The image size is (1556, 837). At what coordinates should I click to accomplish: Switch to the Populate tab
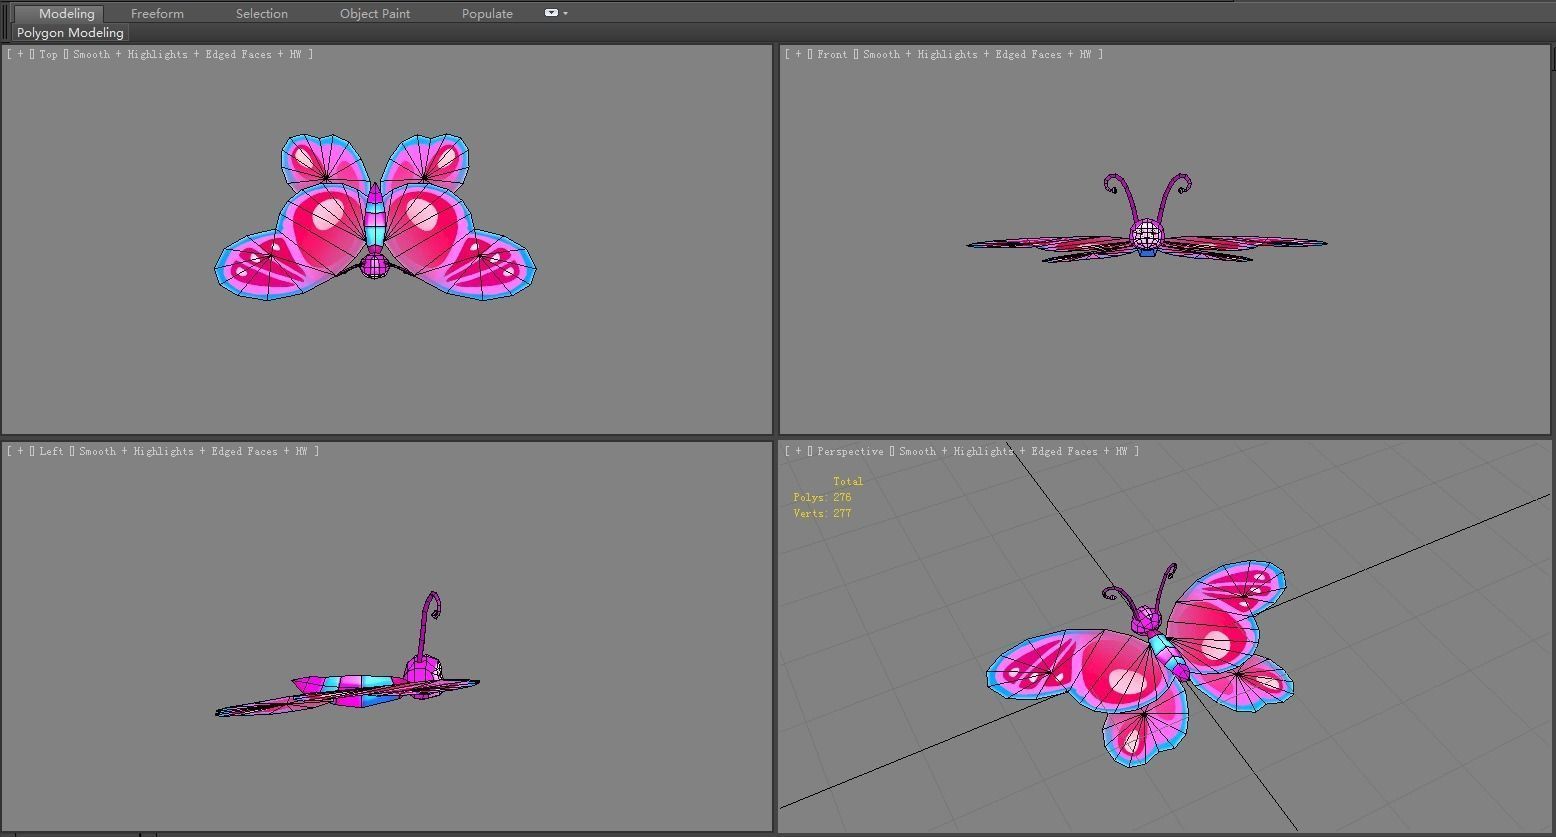coord(487,13)
